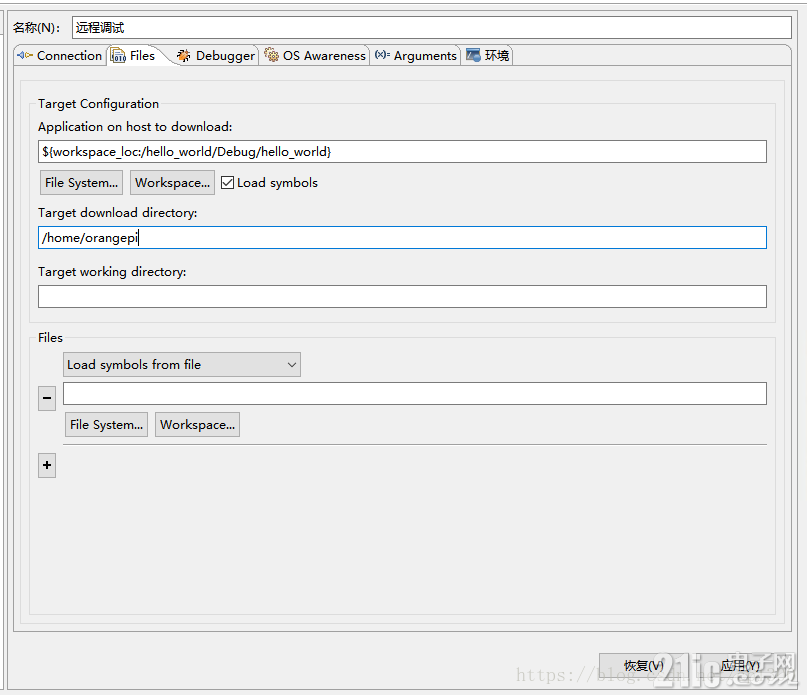This screenshot has height=695, width=807.
Task: Click the 名称 name input field
Action: pos(432,27)
